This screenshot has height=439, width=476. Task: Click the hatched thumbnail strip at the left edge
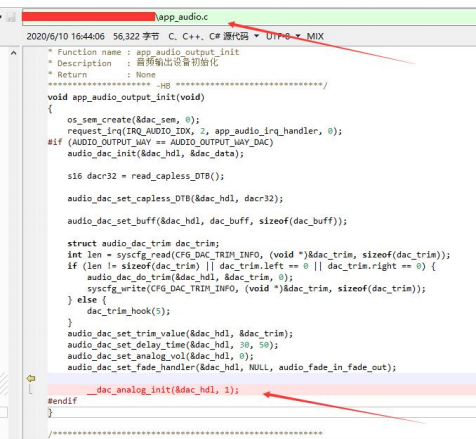click(x=4, y=384)
